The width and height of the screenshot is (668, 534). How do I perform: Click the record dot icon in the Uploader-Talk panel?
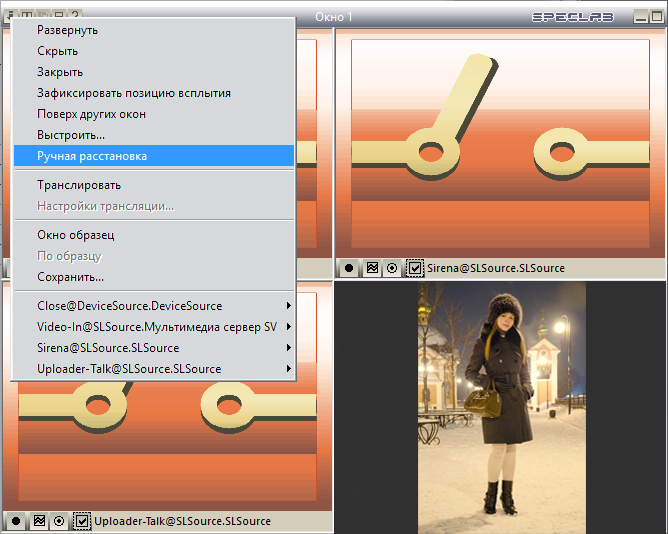(16, 521)
